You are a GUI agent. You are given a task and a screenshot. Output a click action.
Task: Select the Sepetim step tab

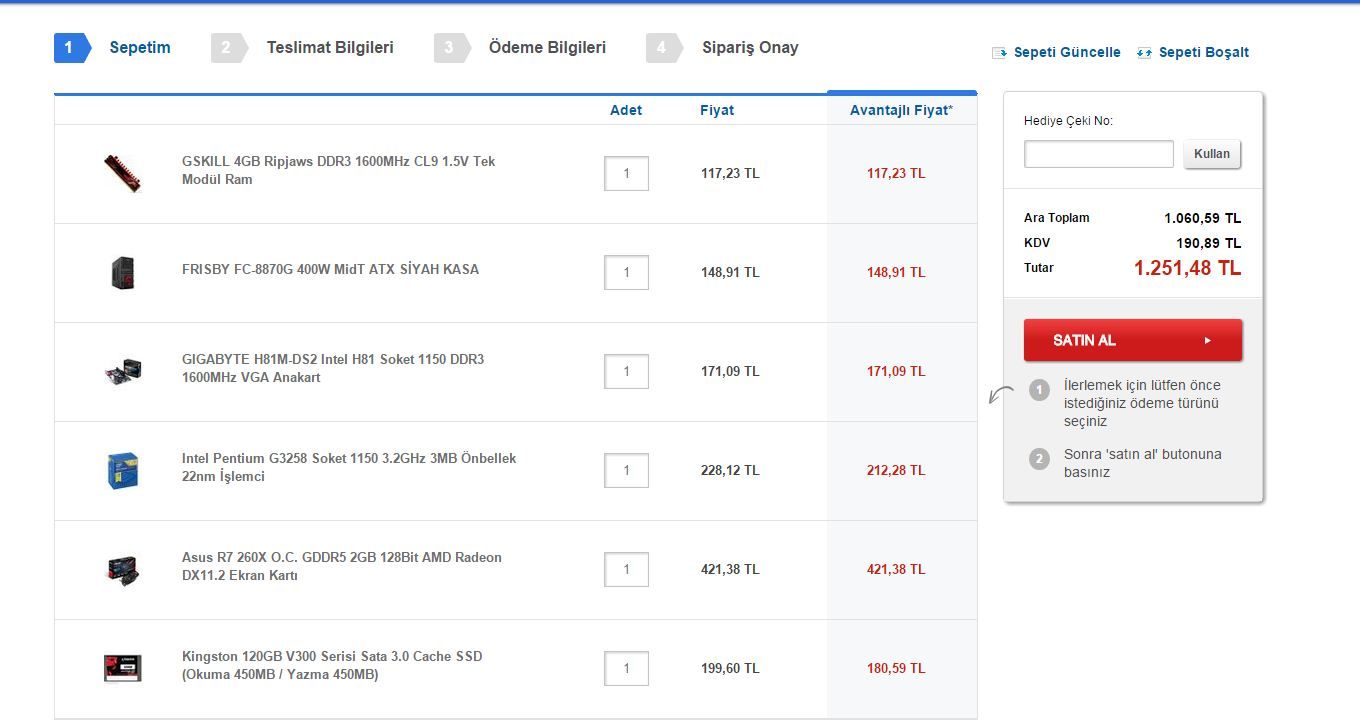coord(139,48)
